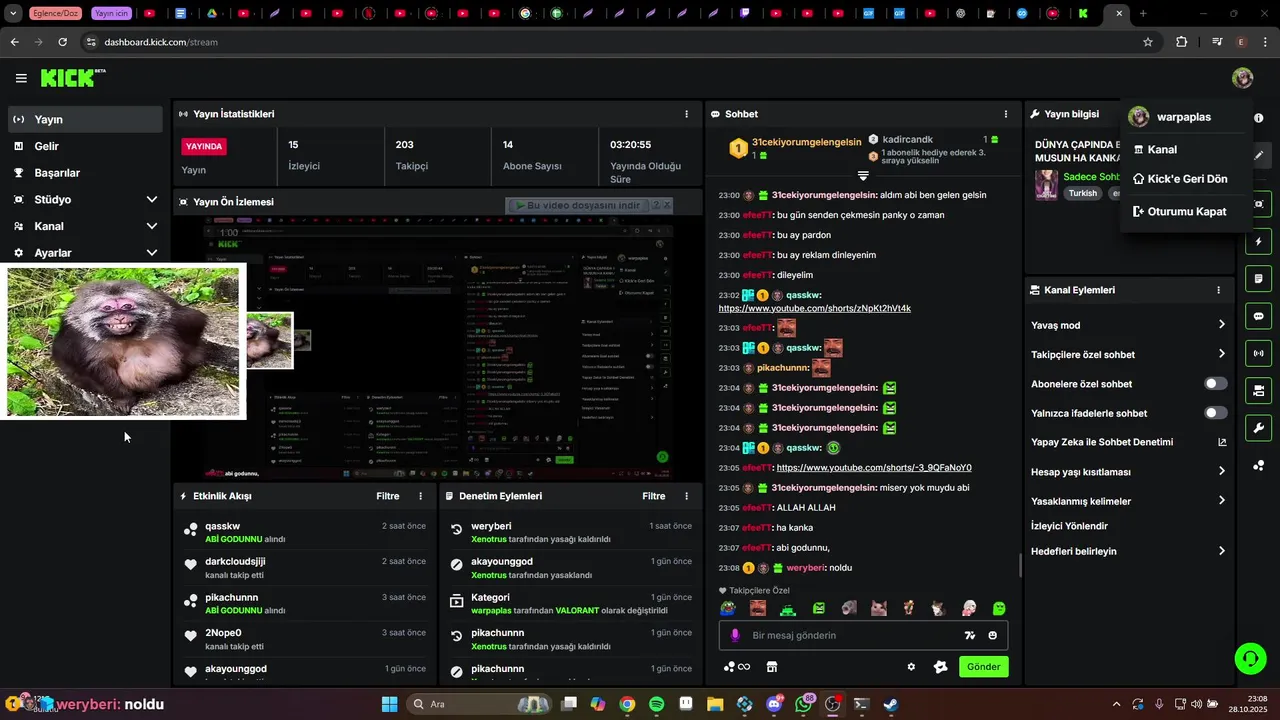Screen dimensions: 1280x720
Task: Click the note document icon in right sidebar
Action: pyautogui.click(x=1258, y=279)
